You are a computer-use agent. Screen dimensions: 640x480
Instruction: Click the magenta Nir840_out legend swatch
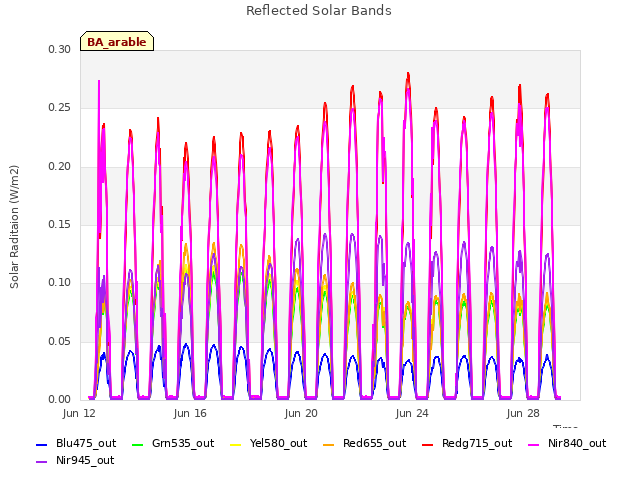pos(533,444)
